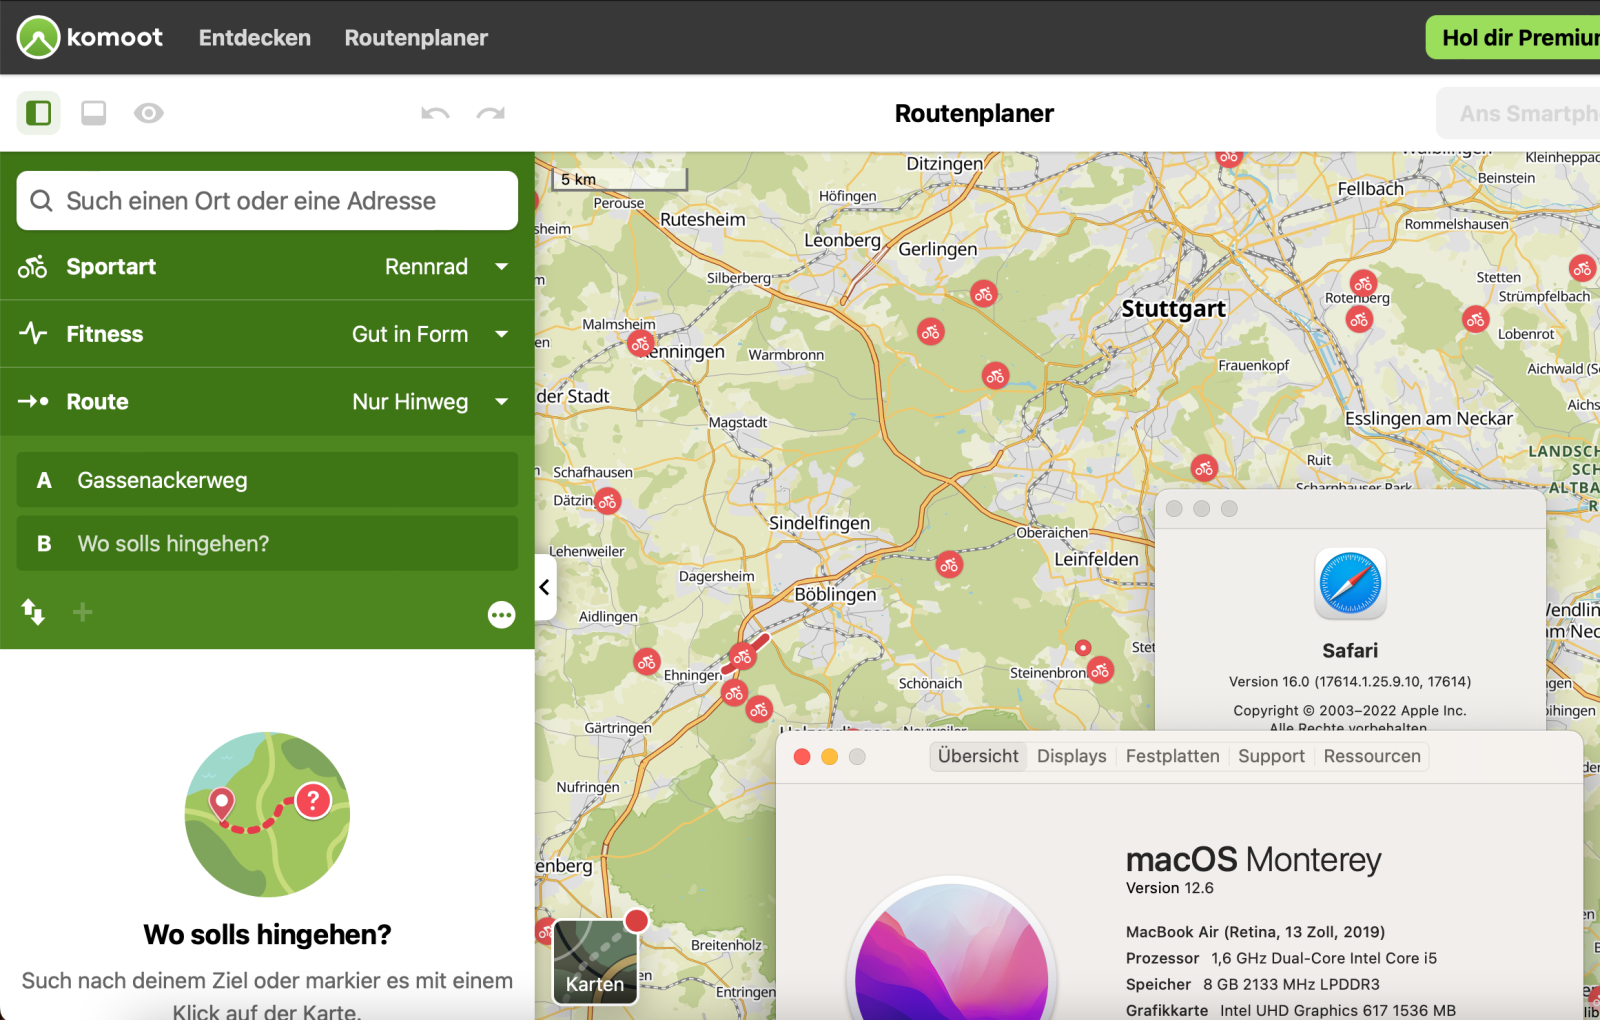The image size is (1600, 1020).
Task: Toggle the eye preview visibility icon
Action: (149, 113)
